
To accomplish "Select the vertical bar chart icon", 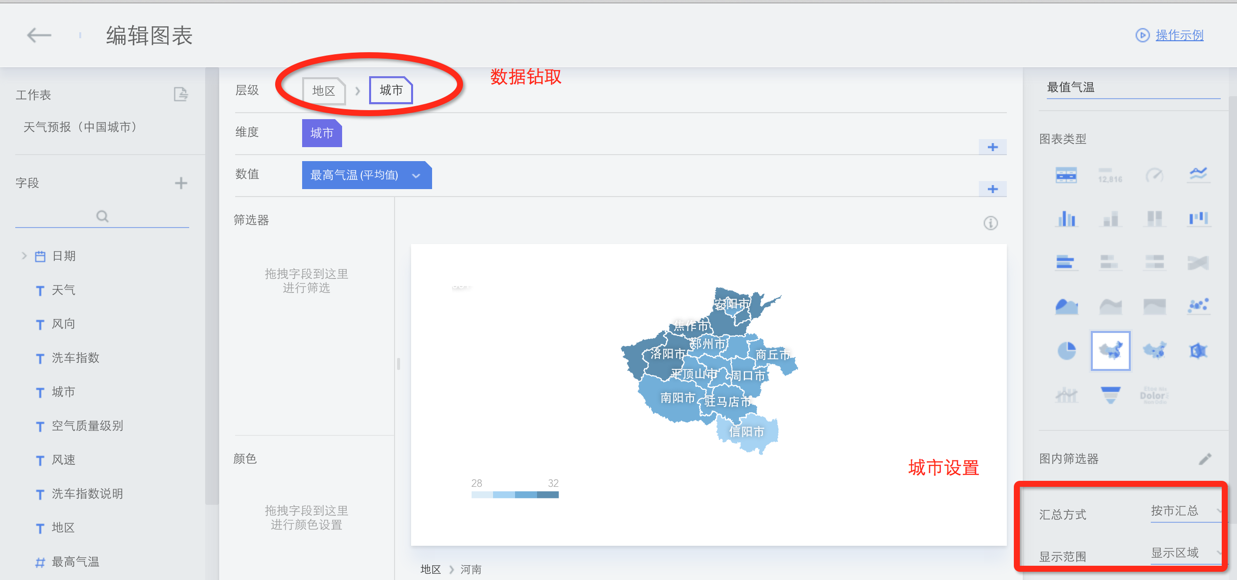I will pos(1066,219).
